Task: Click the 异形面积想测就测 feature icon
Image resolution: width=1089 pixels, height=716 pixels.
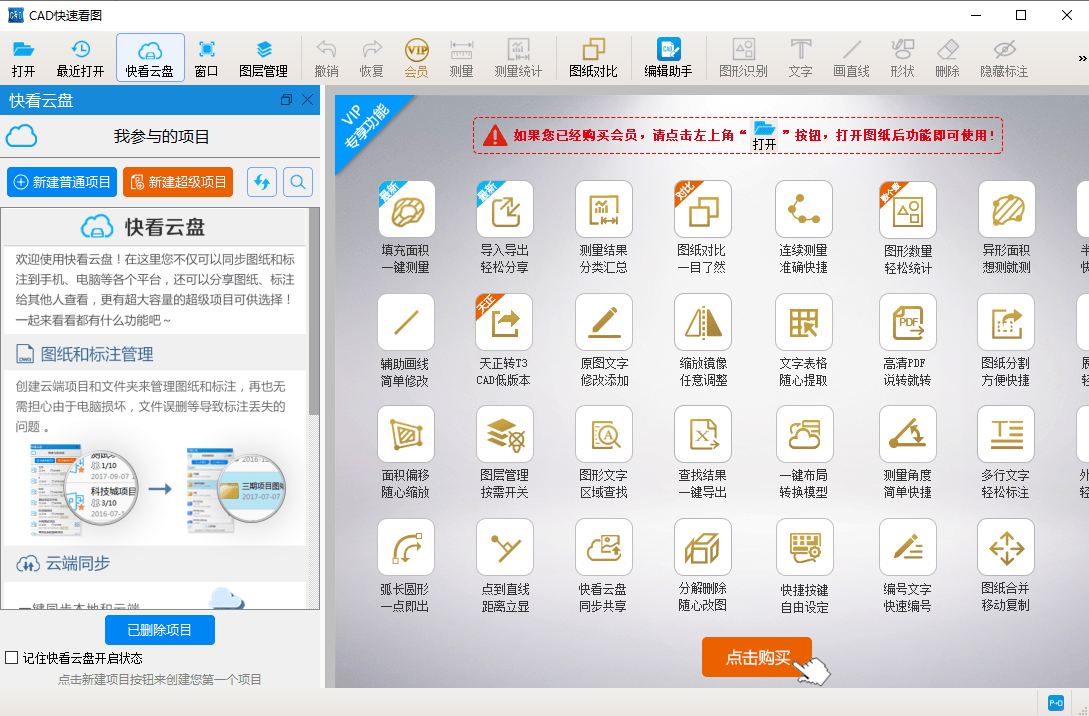Action: (1006, 209)
